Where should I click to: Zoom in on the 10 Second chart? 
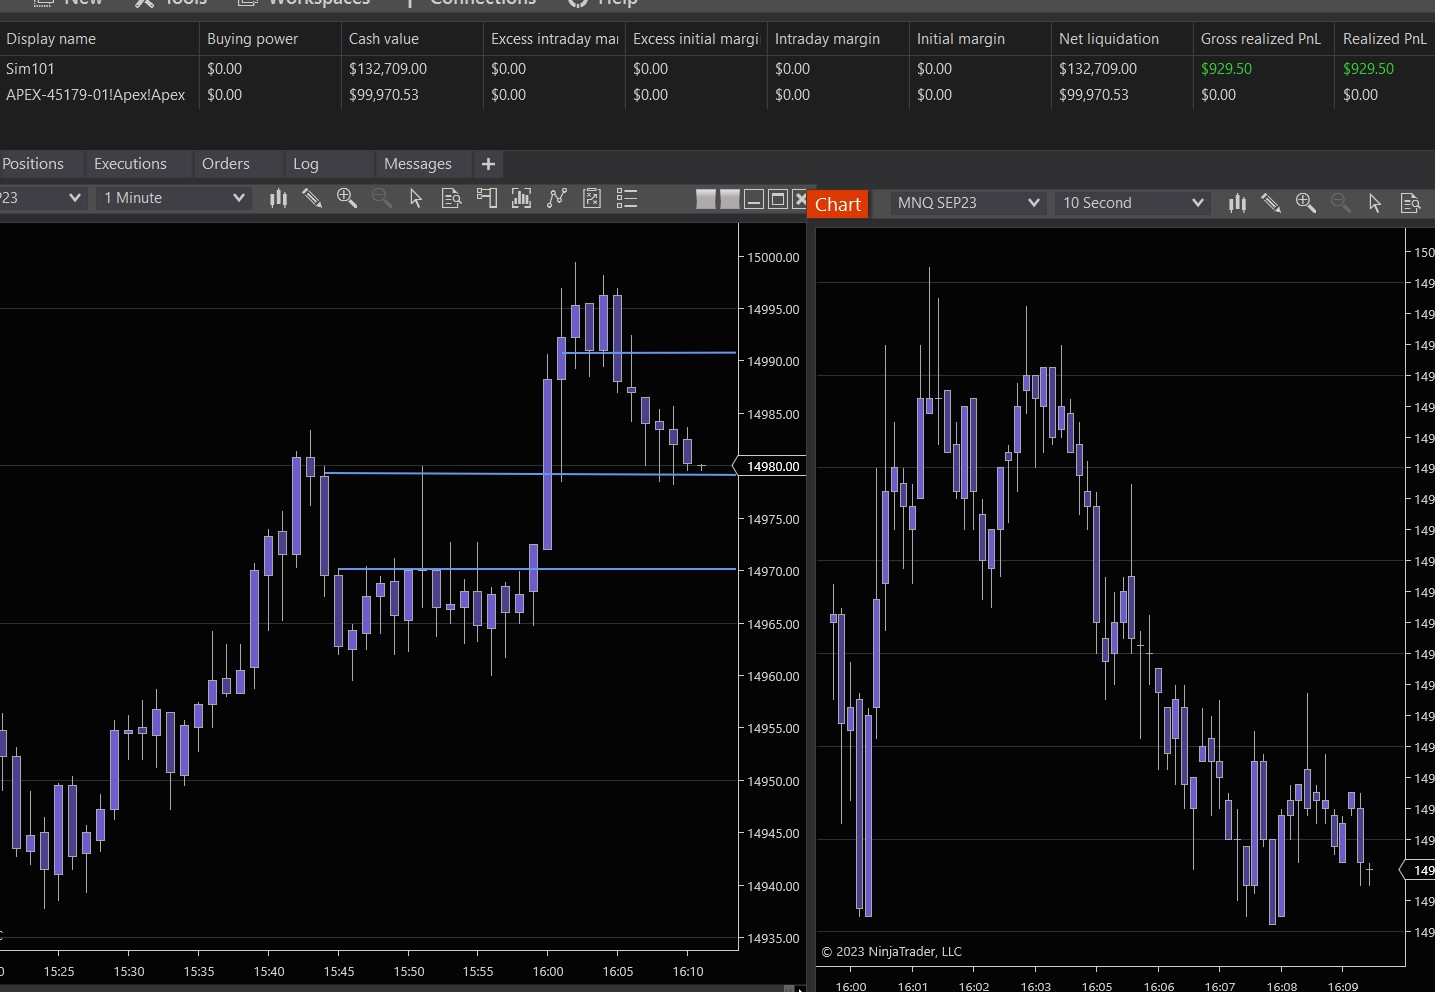(1306, 203)
